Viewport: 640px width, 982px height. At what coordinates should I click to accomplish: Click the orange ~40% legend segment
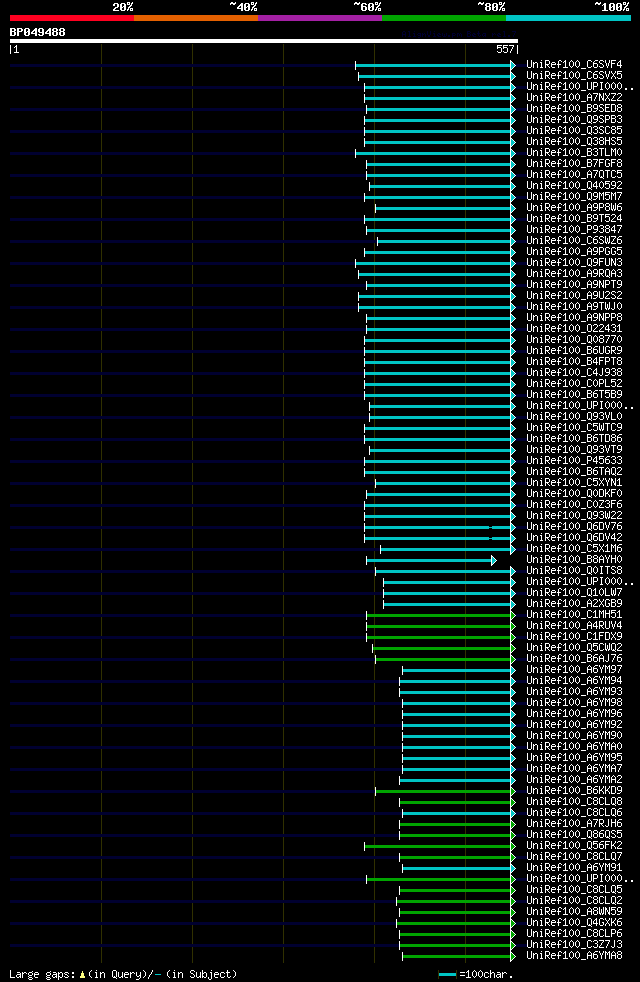pyautogui.click(x=196, y=18)
